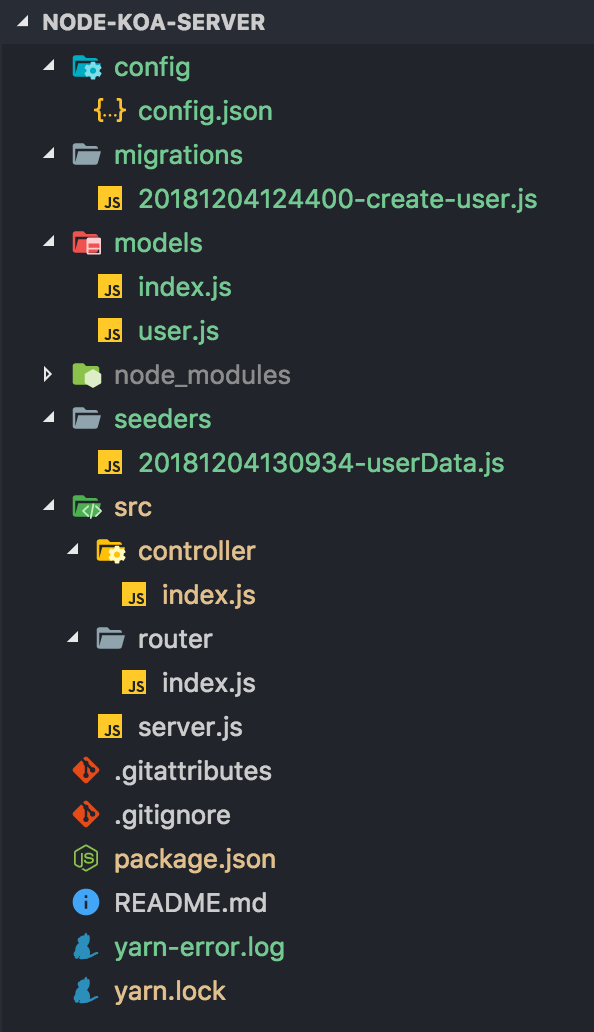Select the router folder label
594x1032 pixels.
click(175, 639)
